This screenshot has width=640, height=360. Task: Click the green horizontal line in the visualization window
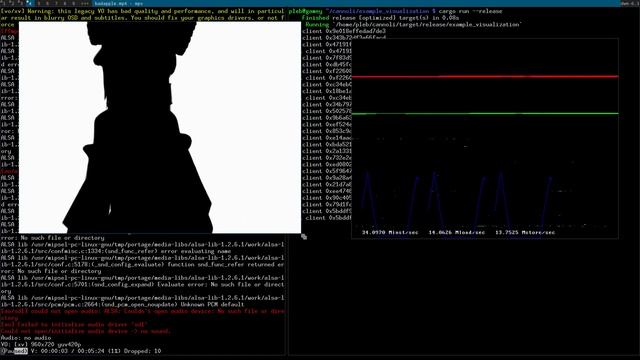[485, 113]
